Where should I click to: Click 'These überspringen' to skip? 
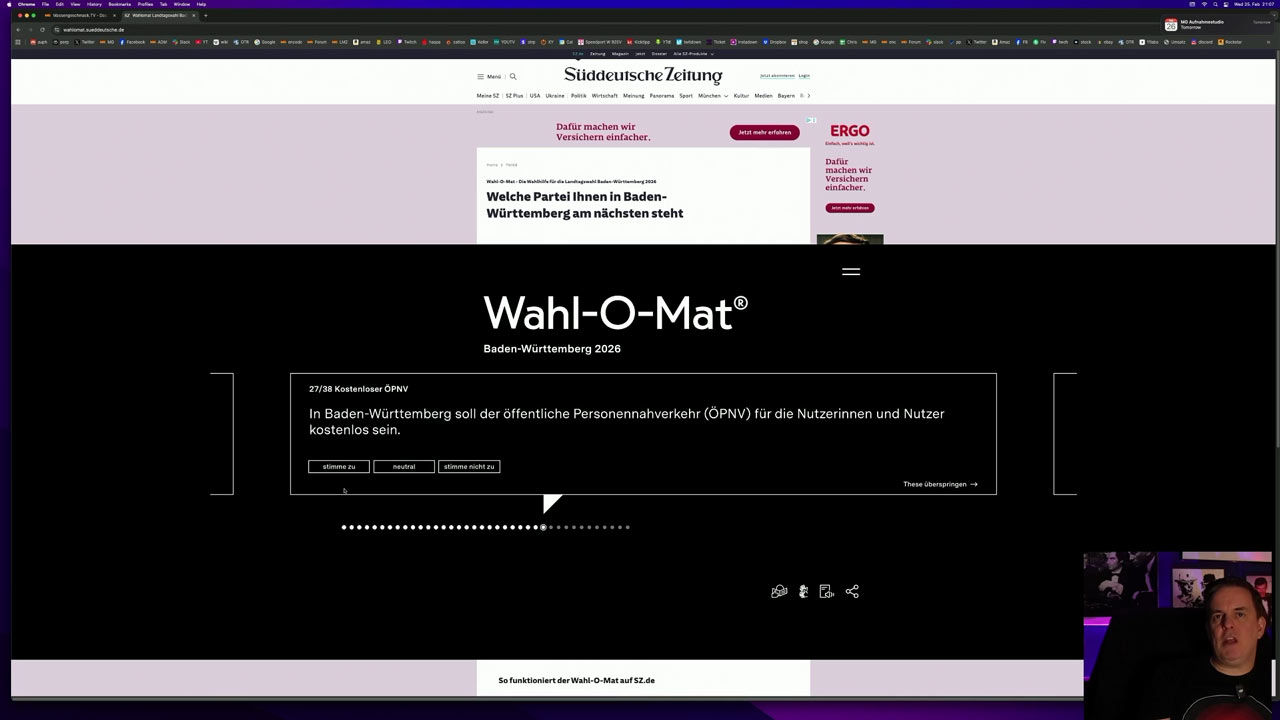[940, 485]
